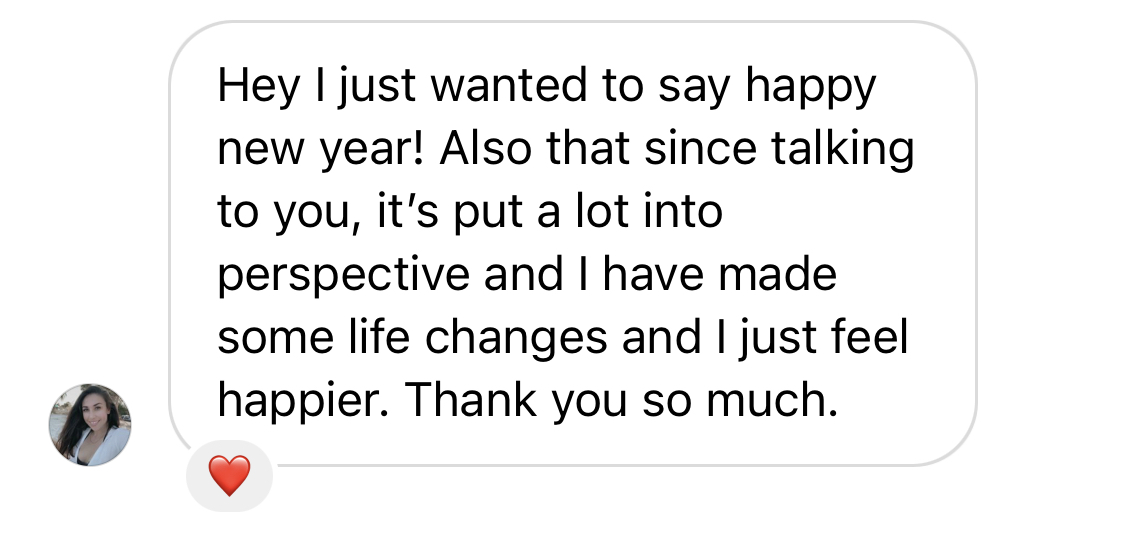Screen dimensions: 1125x557
Task: Open the sender's profile picture
Action: 90,424
